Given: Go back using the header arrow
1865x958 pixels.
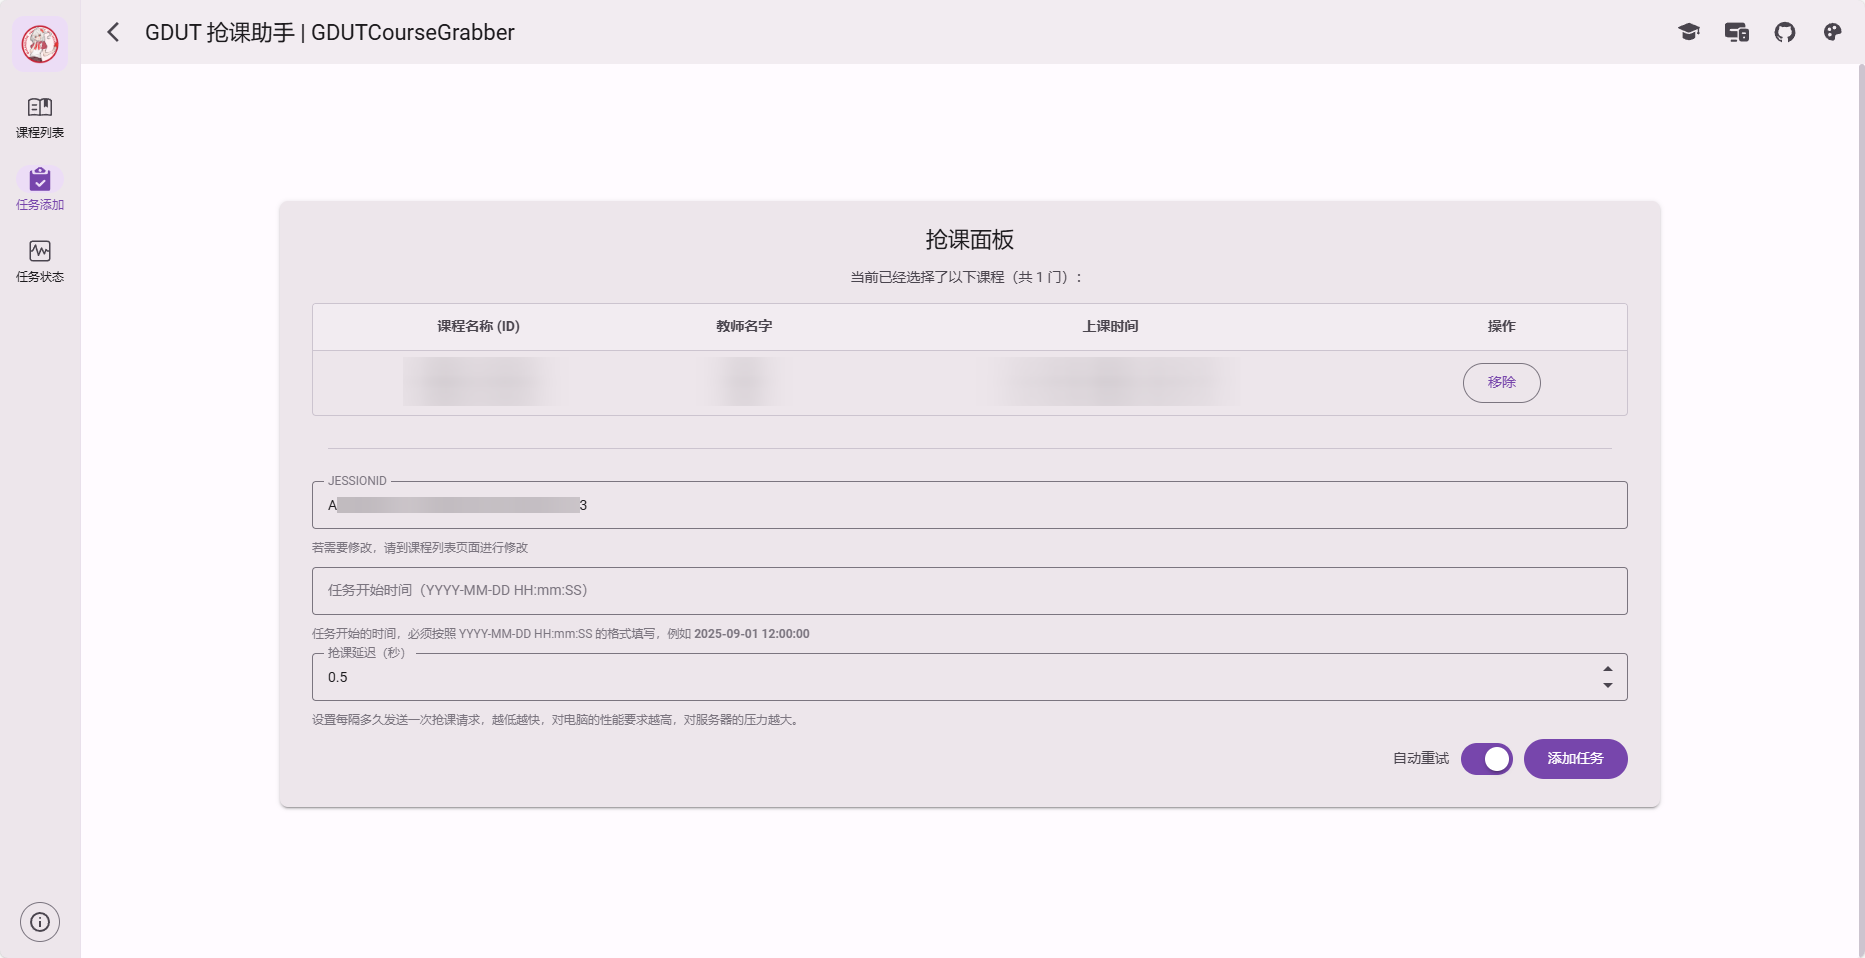Looking at the screenshot, I should pyautogui.click(x=113, y=32).
